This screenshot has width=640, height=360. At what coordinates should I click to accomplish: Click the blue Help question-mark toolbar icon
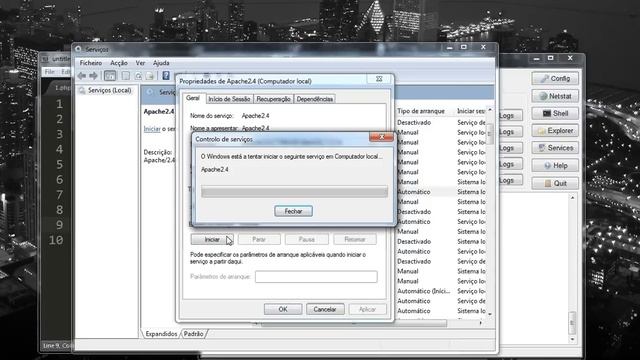pos(166,76)
